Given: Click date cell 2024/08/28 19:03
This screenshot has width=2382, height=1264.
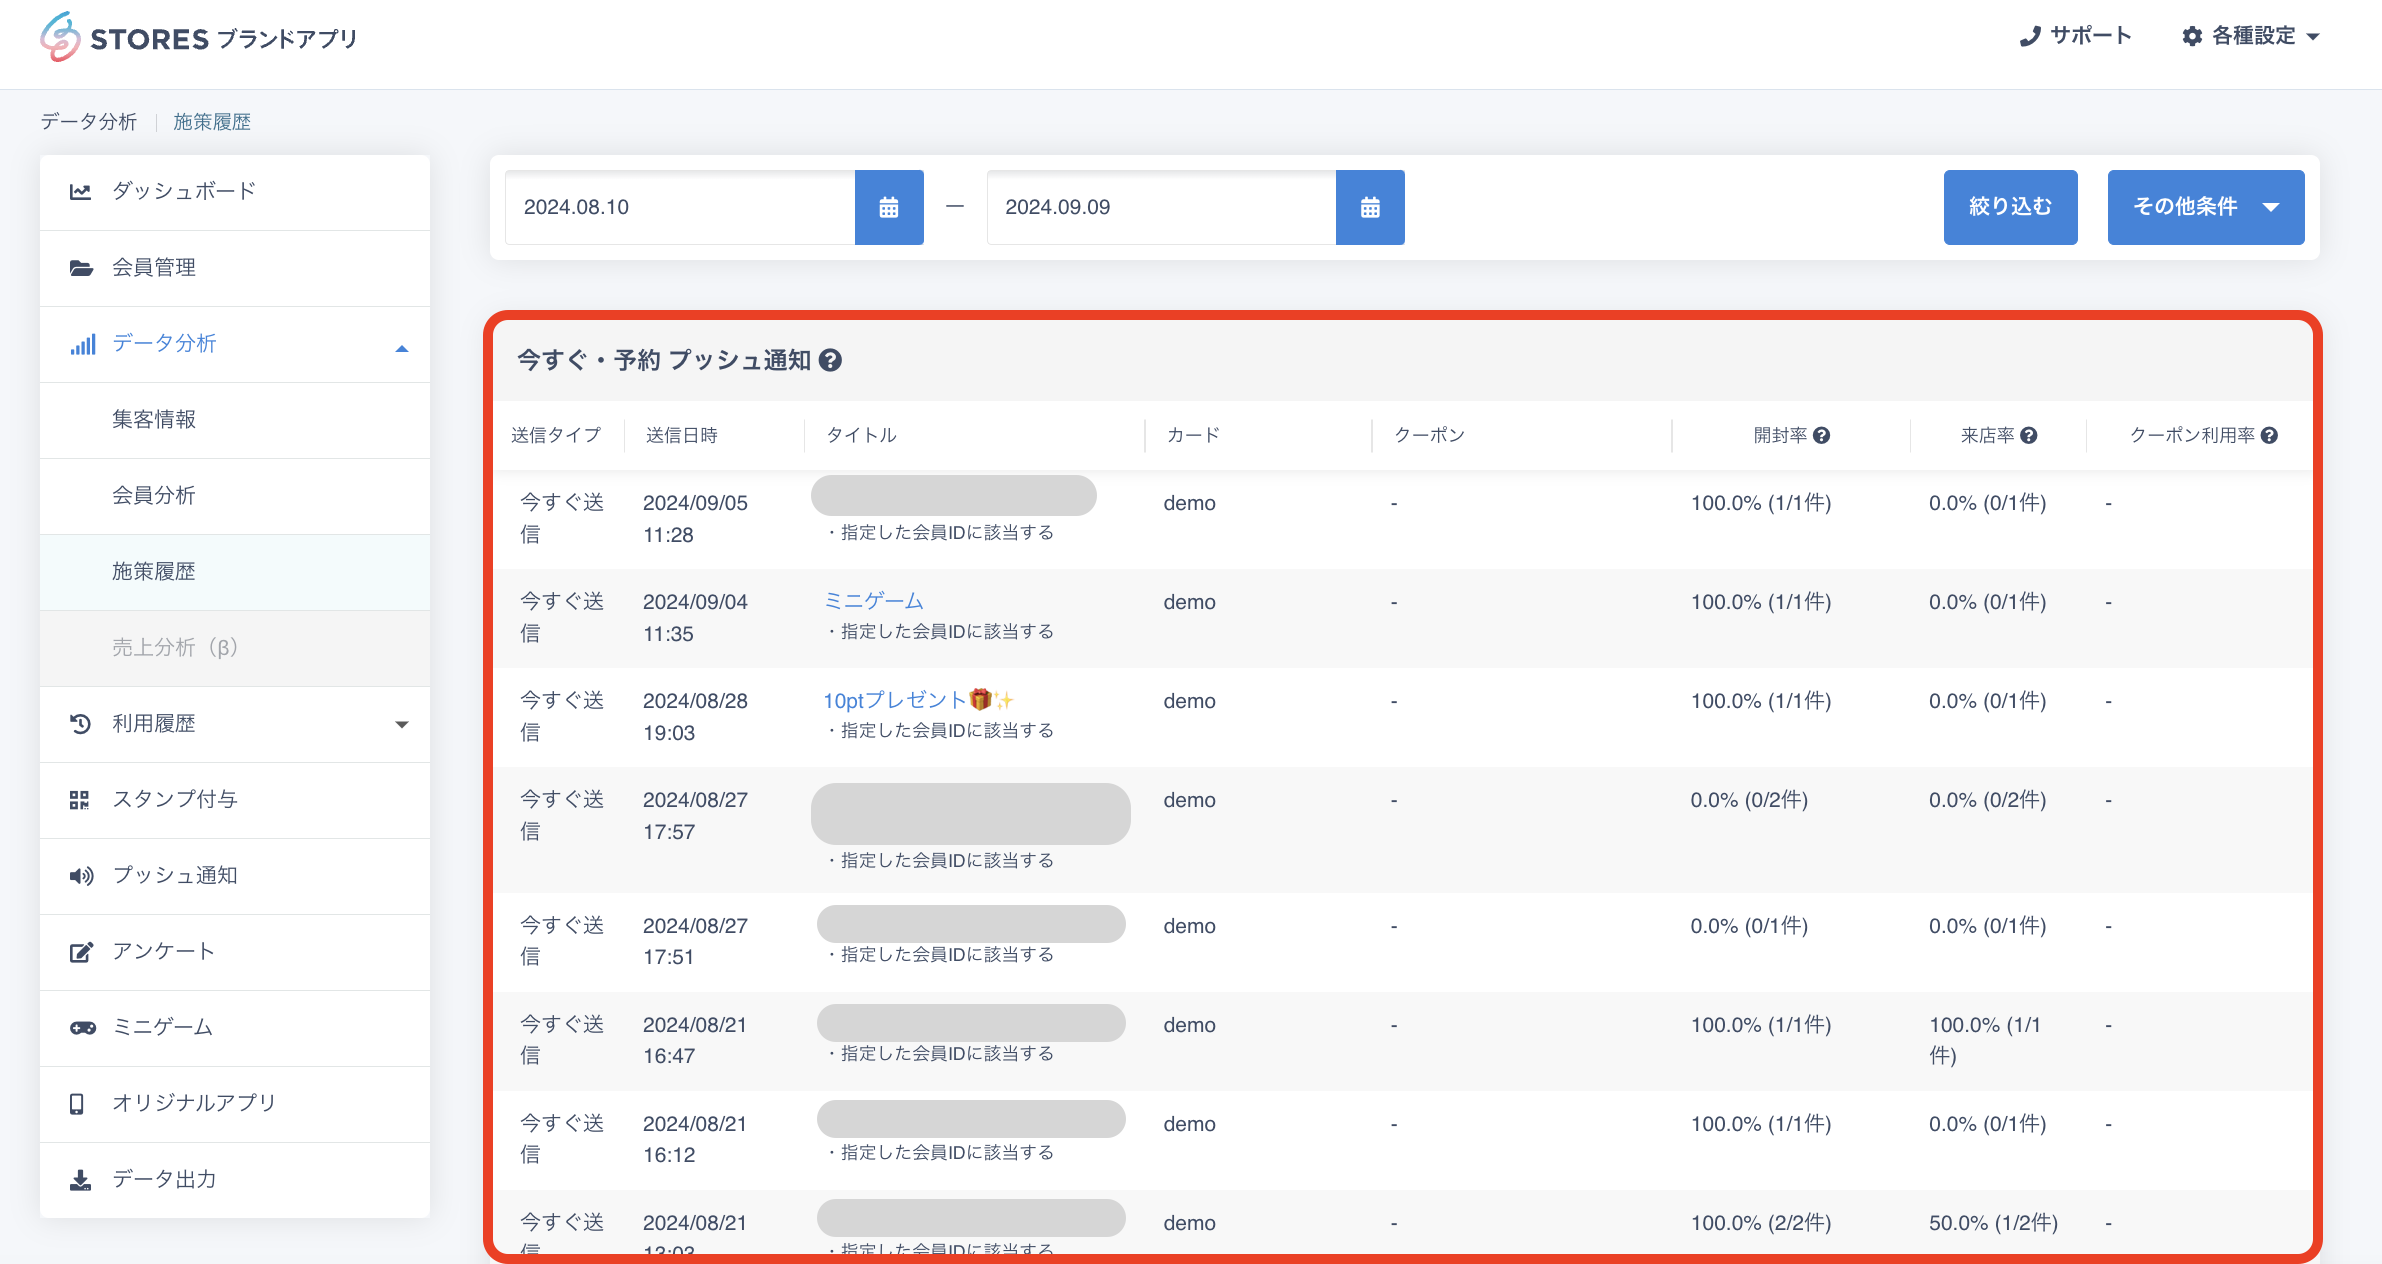Looking at the screenshot, I should point(695,716).
